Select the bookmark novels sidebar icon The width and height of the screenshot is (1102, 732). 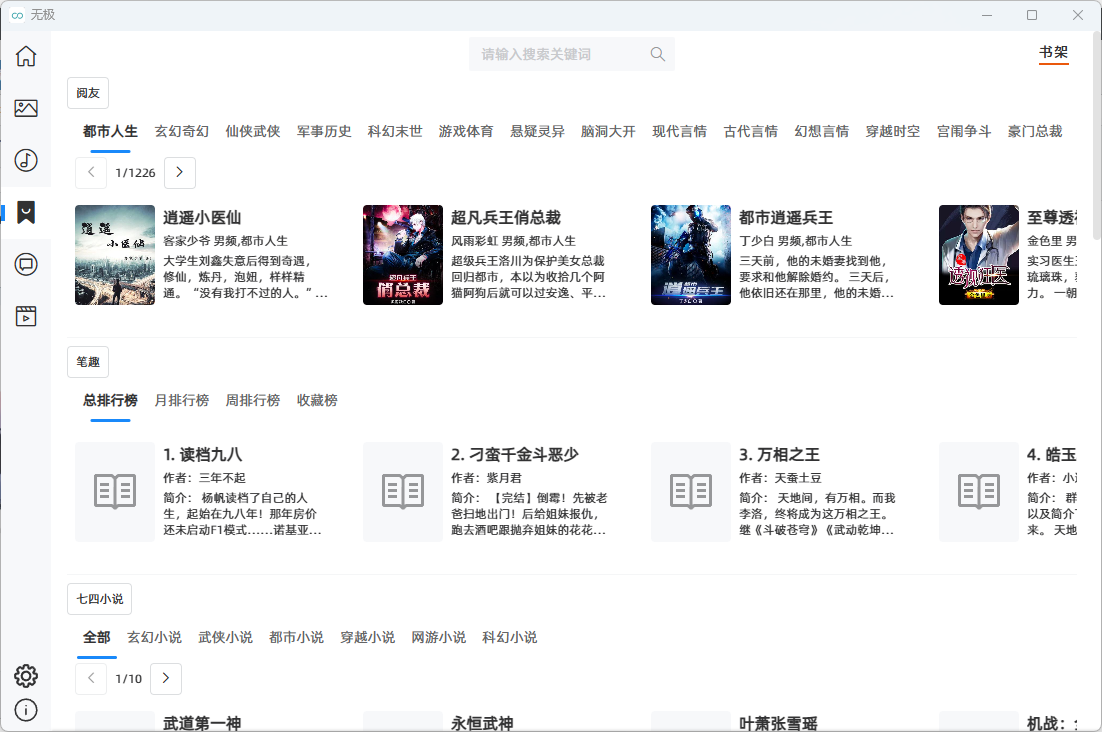(x=26, y=212)
